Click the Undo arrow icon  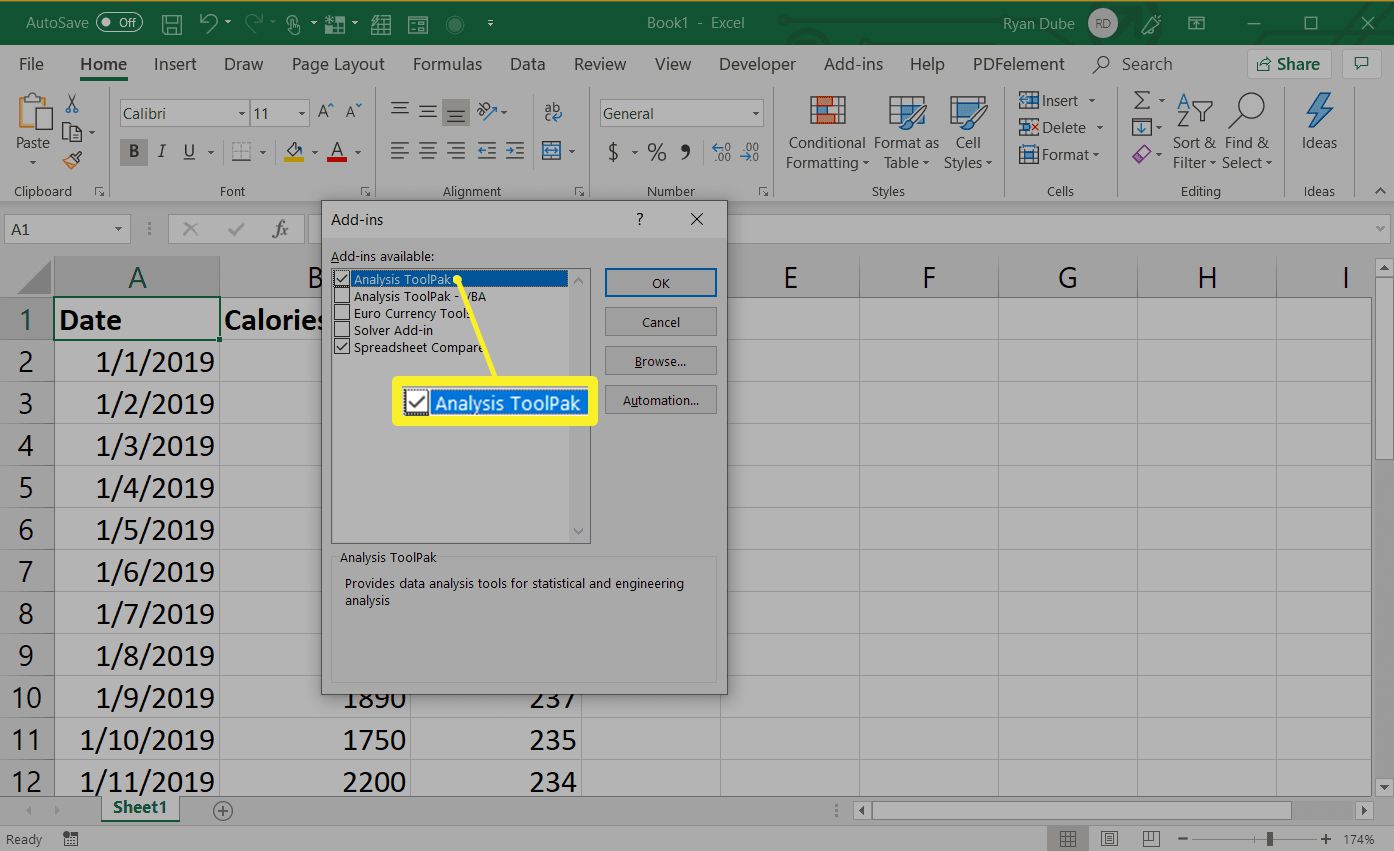[207, 22]
